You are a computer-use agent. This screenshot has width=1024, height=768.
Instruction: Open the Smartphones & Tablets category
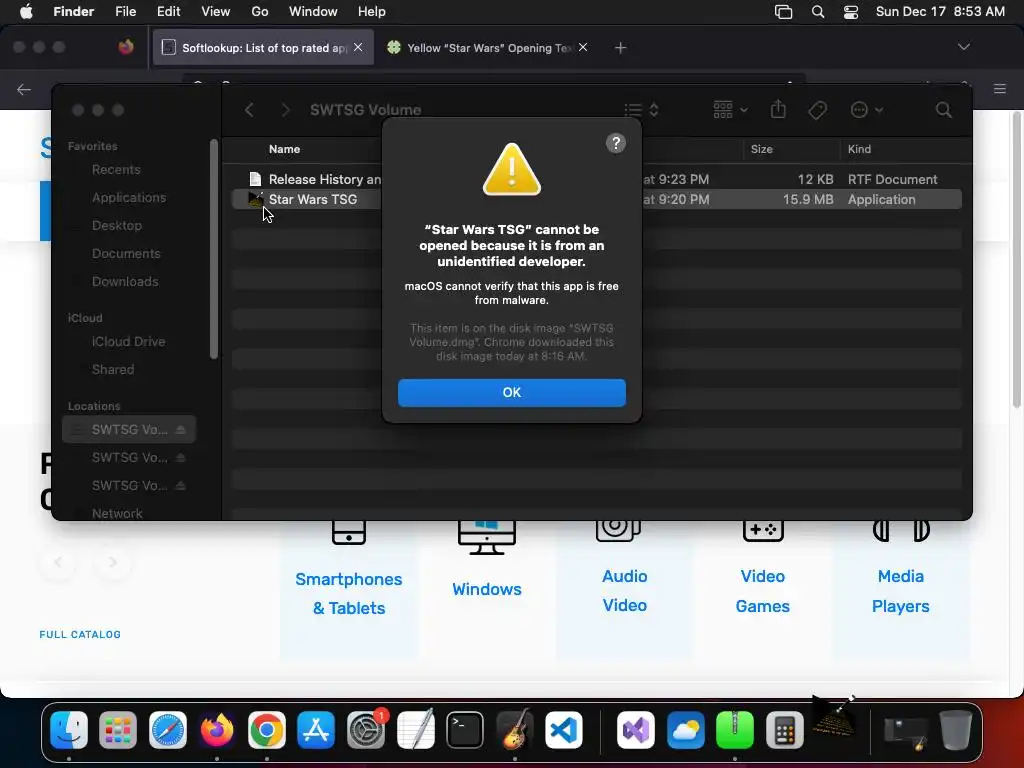[349, 593]
